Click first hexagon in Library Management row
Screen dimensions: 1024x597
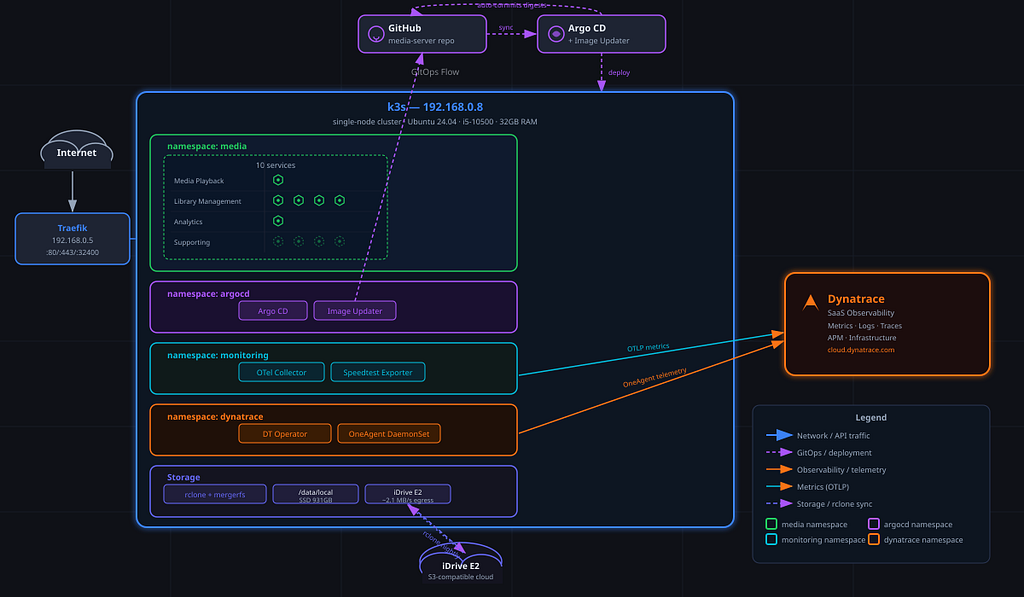[278, 201]
